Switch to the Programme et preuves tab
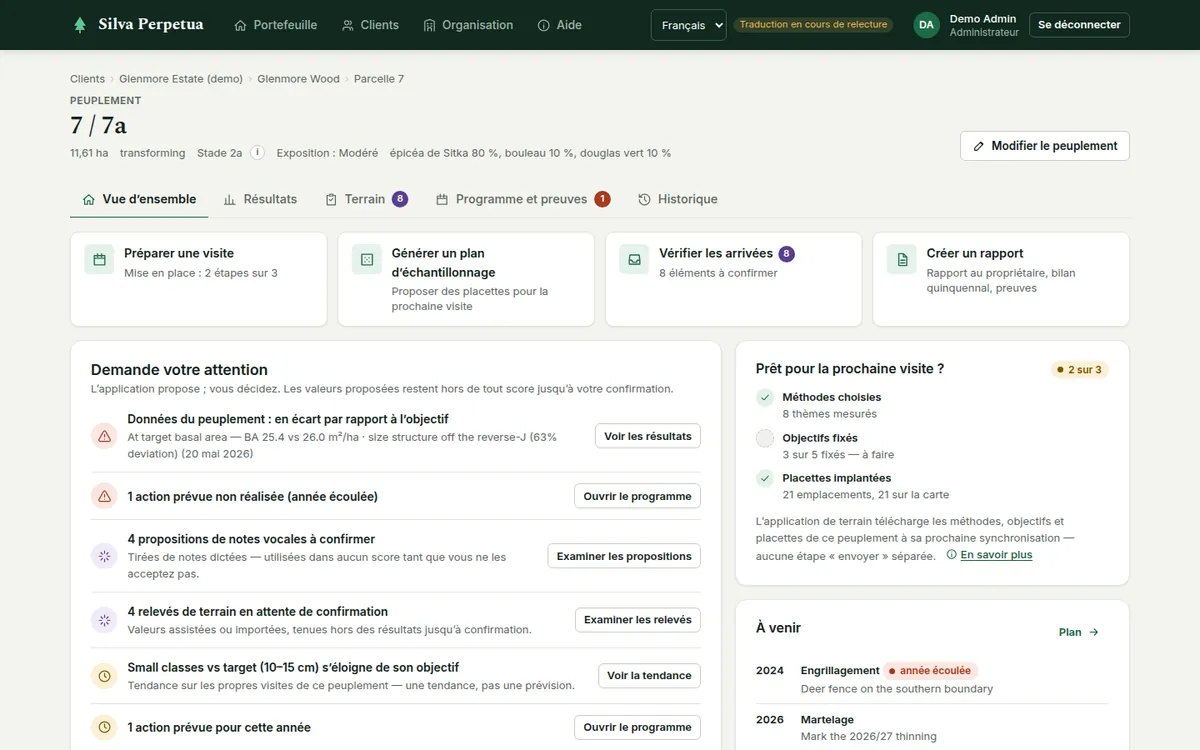This screenshot has width=1200, height=750. (x=523, y=199)
